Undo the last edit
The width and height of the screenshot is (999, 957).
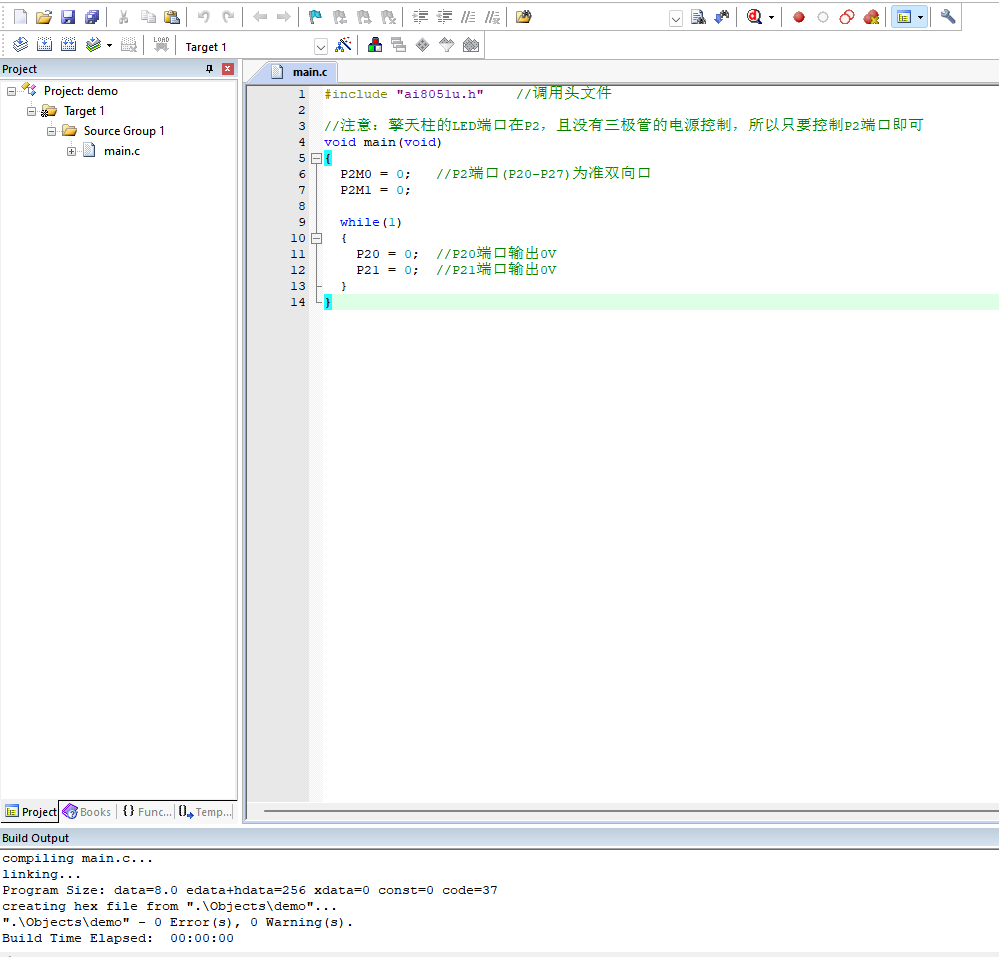click(204, 17)
